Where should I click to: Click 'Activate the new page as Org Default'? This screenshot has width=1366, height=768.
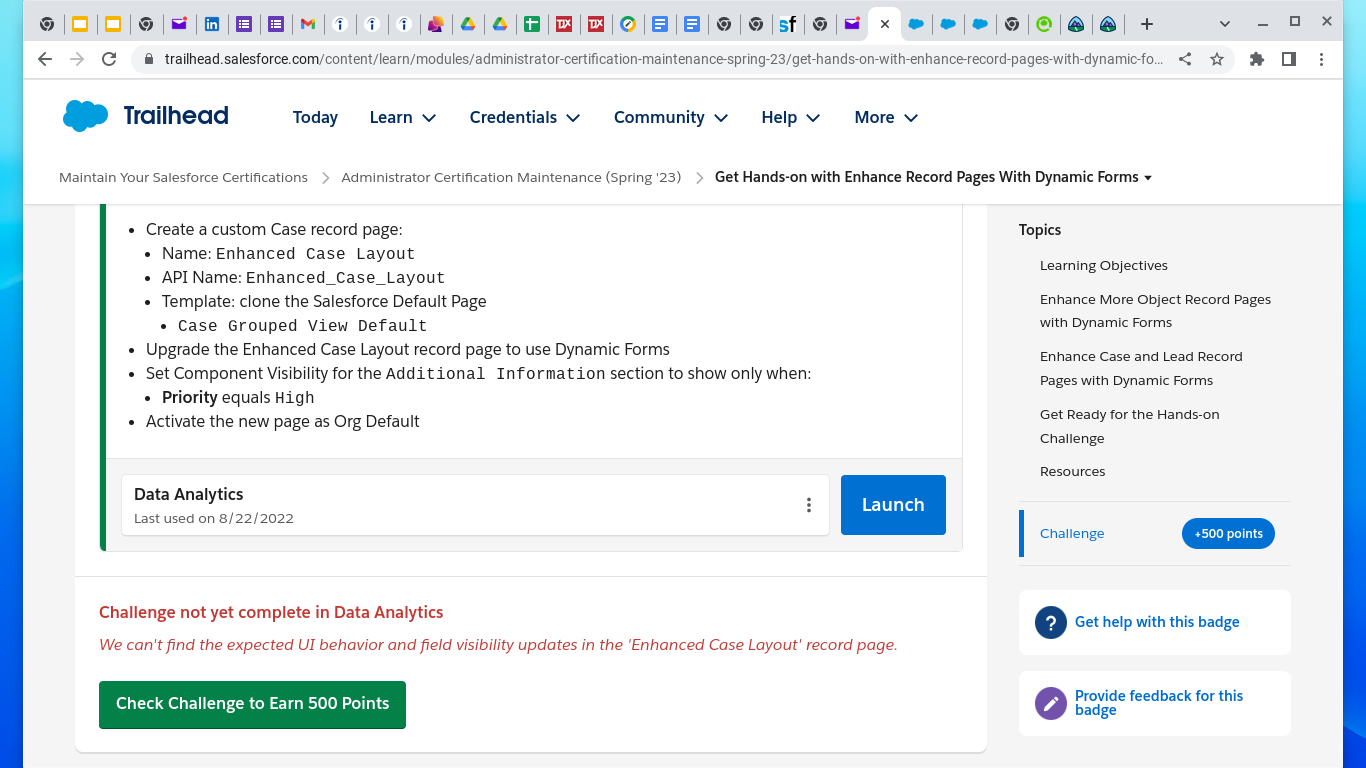click(x=283, y=421)
